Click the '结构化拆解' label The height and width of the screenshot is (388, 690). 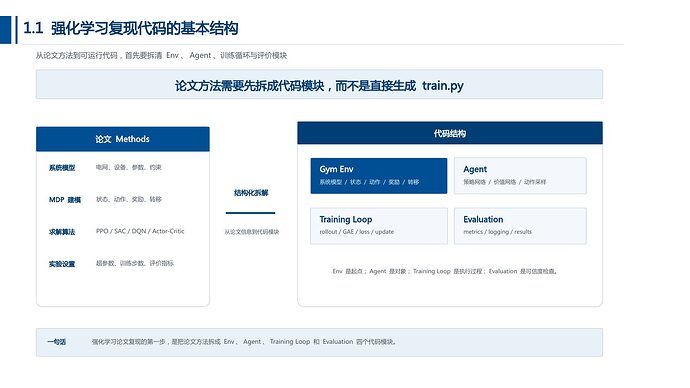pos(251,193)
